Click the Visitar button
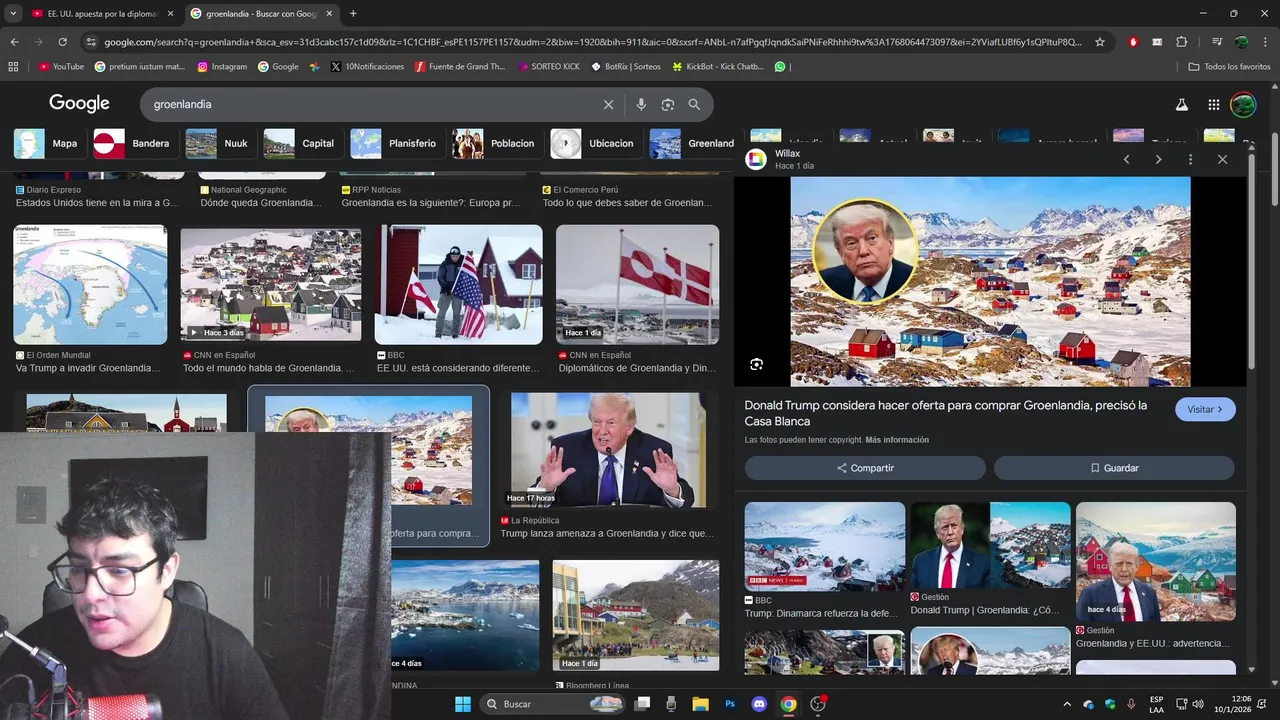 click(x=1205, y=409)
